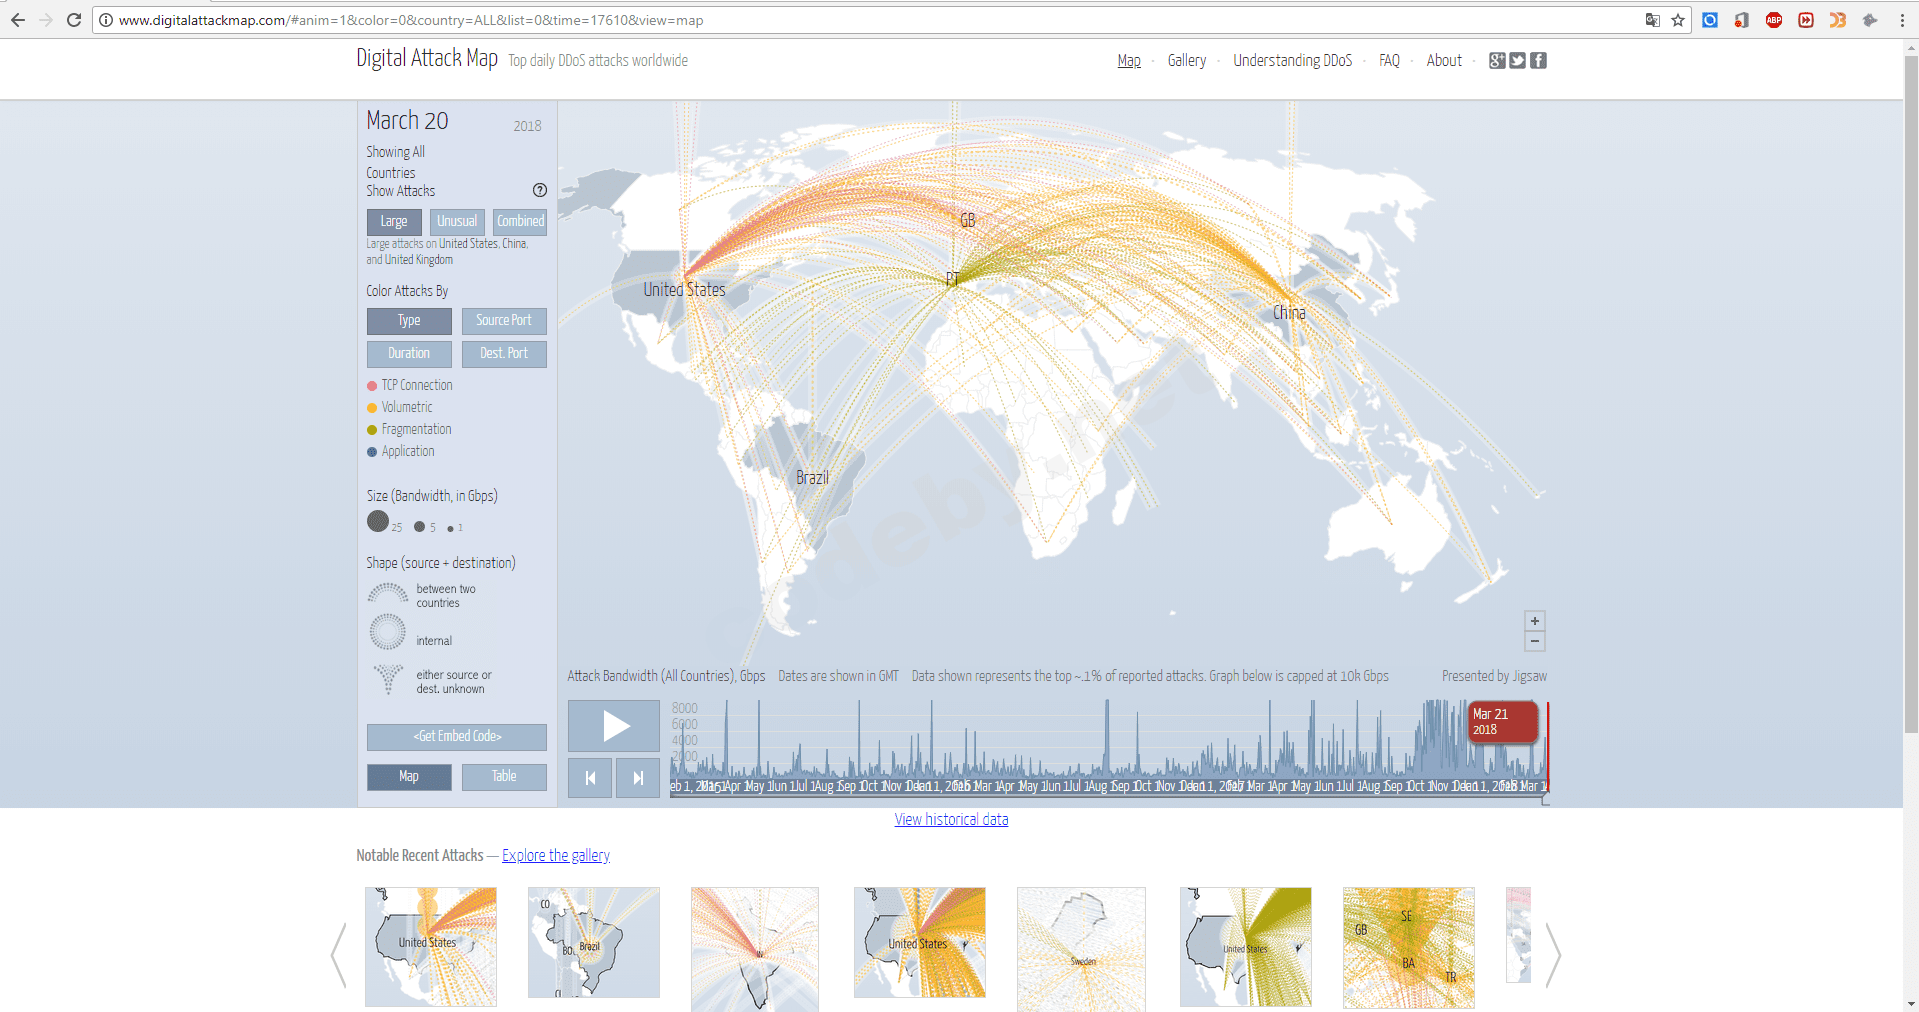Reload the page with the refresh icon
This screenshot has width=1919, height=1012.
tap(74, 20)
